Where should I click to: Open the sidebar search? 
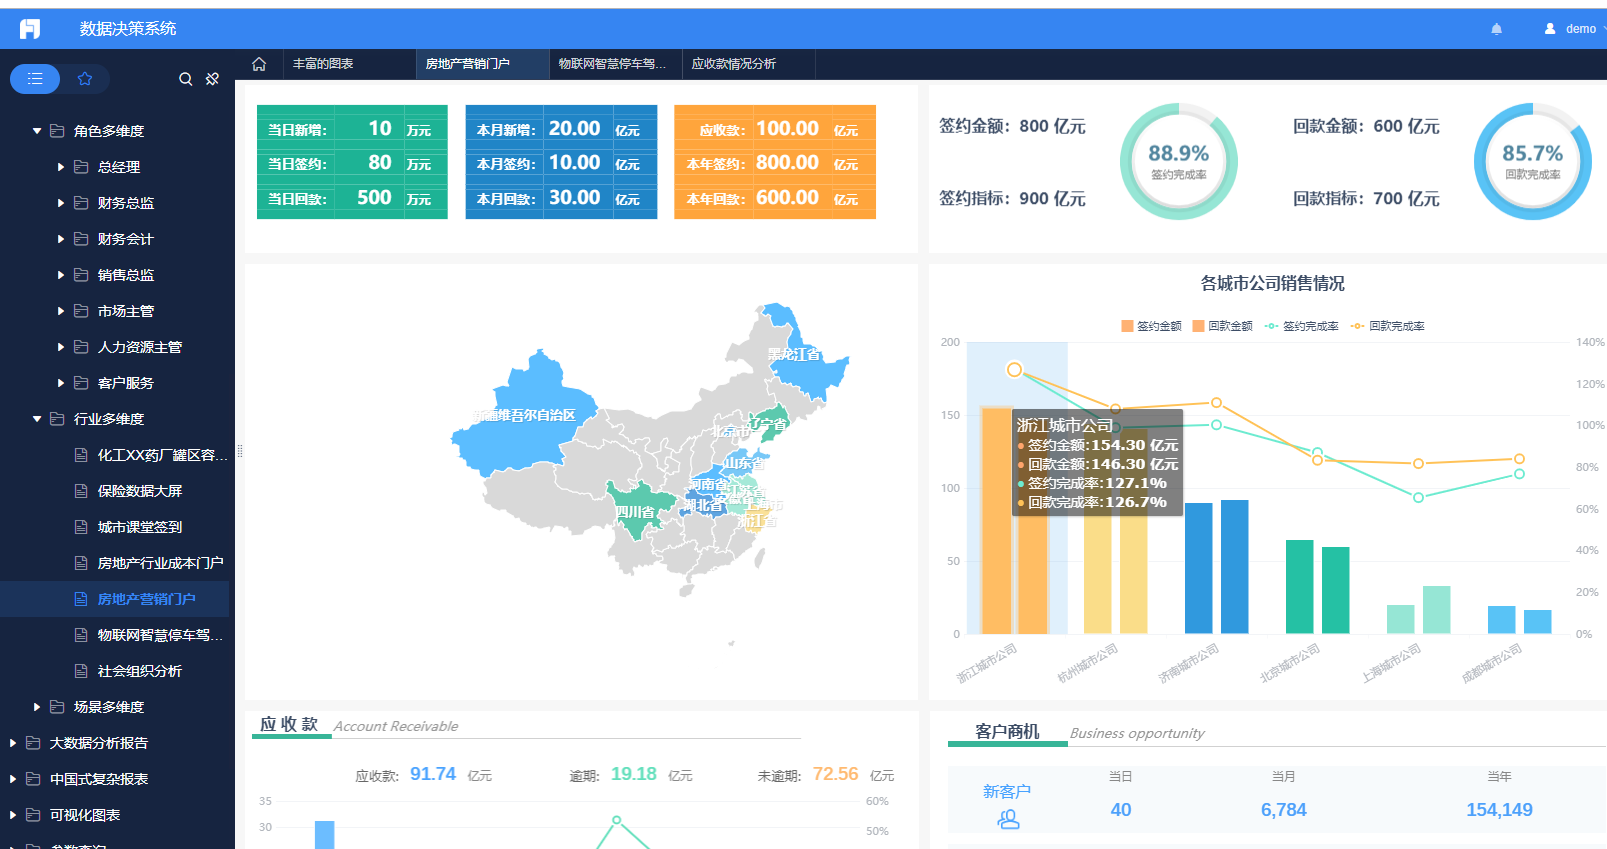(x=185, y=79)
